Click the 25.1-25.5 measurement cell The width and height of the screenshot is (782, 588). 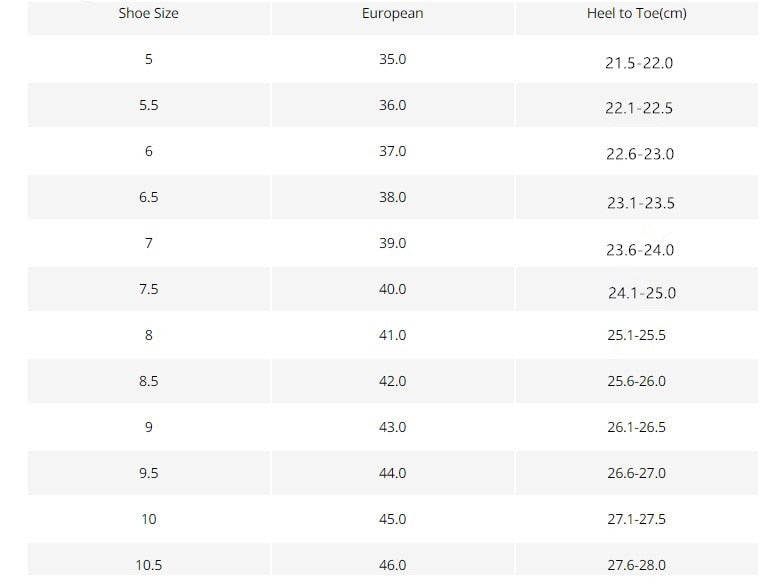[x=636, y=335]
